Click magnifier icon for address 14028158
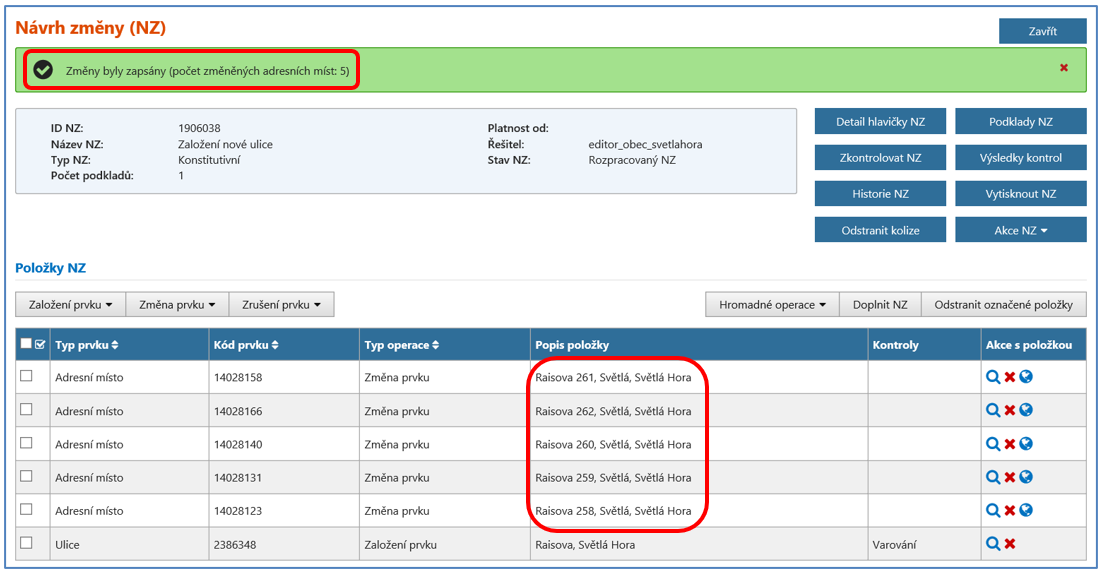The image size is (1100, 572). [x=992, y=378]
